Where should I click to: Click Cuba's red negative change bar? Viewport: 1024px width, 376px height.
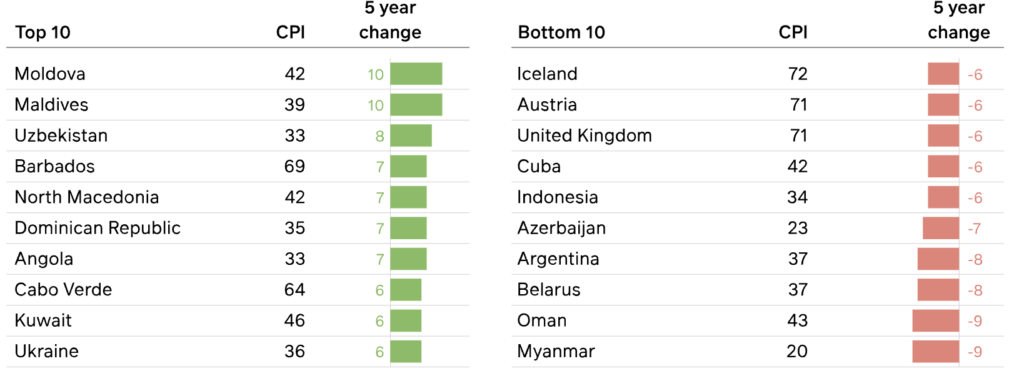[943, 166]
